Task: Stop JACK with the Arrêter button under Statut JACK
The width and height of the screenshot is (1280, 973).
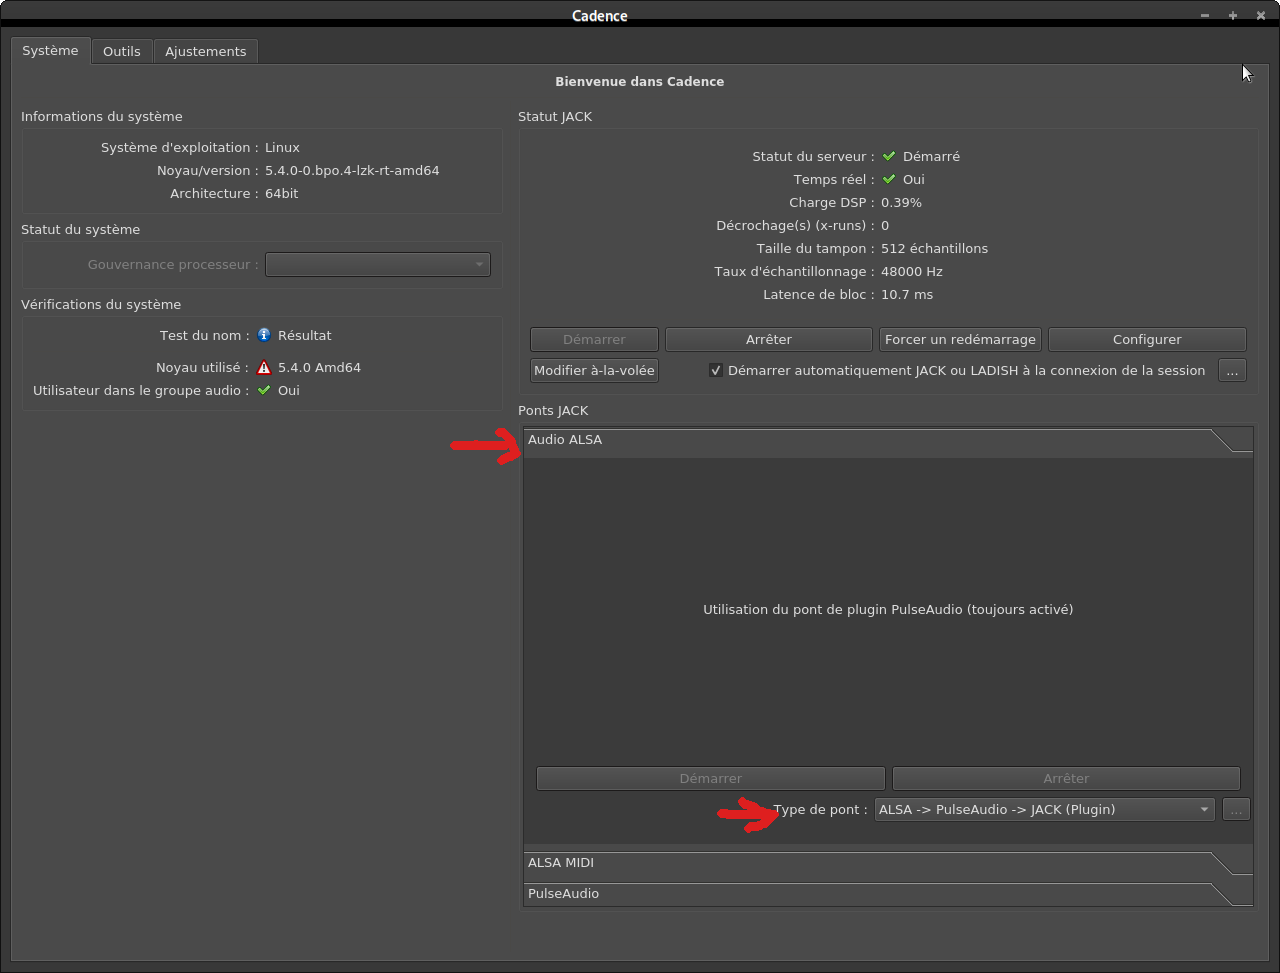Action: [769, 340]
